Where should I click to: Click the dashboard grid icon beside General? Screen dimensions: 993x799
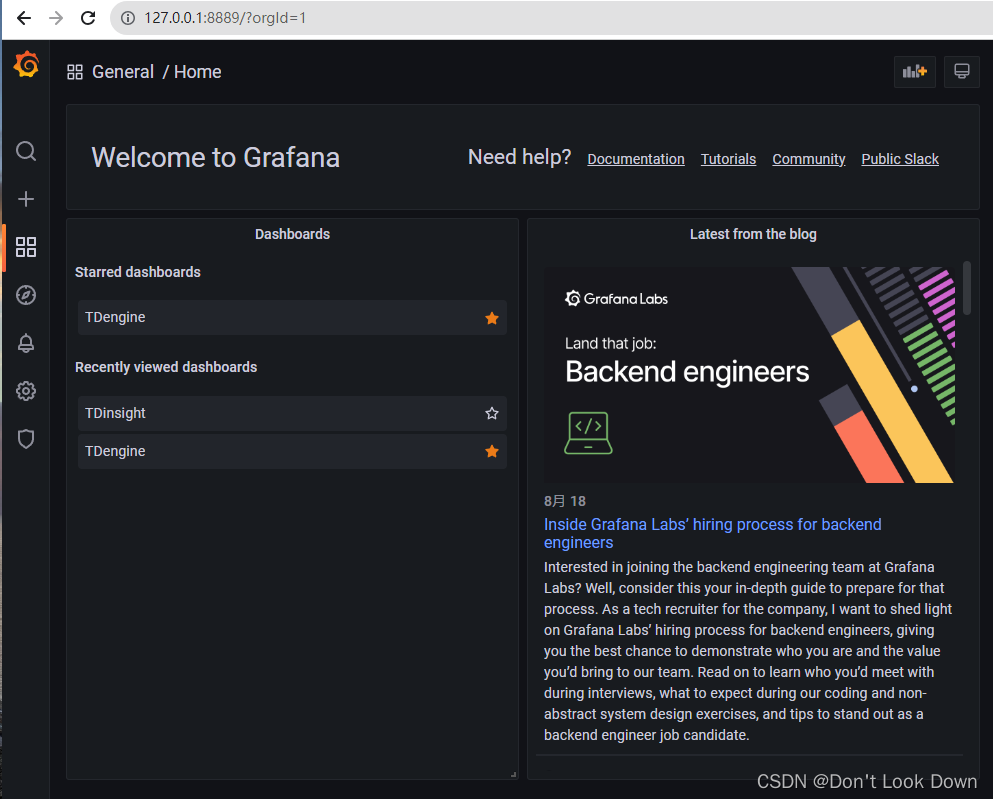click(x=75, y=72)
